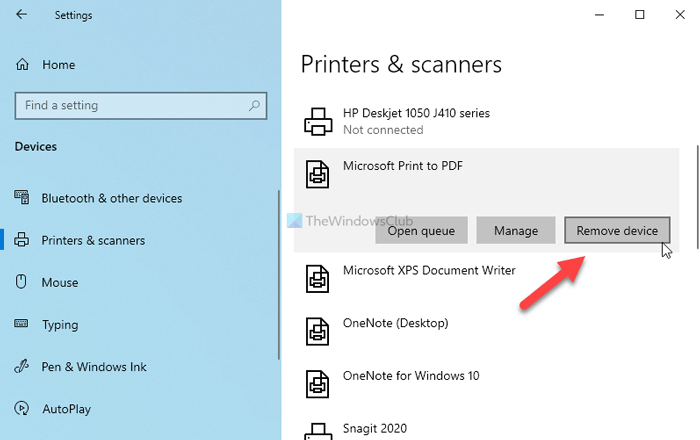Click the Bluetooth & other devices icon

[x=22, y=198]
